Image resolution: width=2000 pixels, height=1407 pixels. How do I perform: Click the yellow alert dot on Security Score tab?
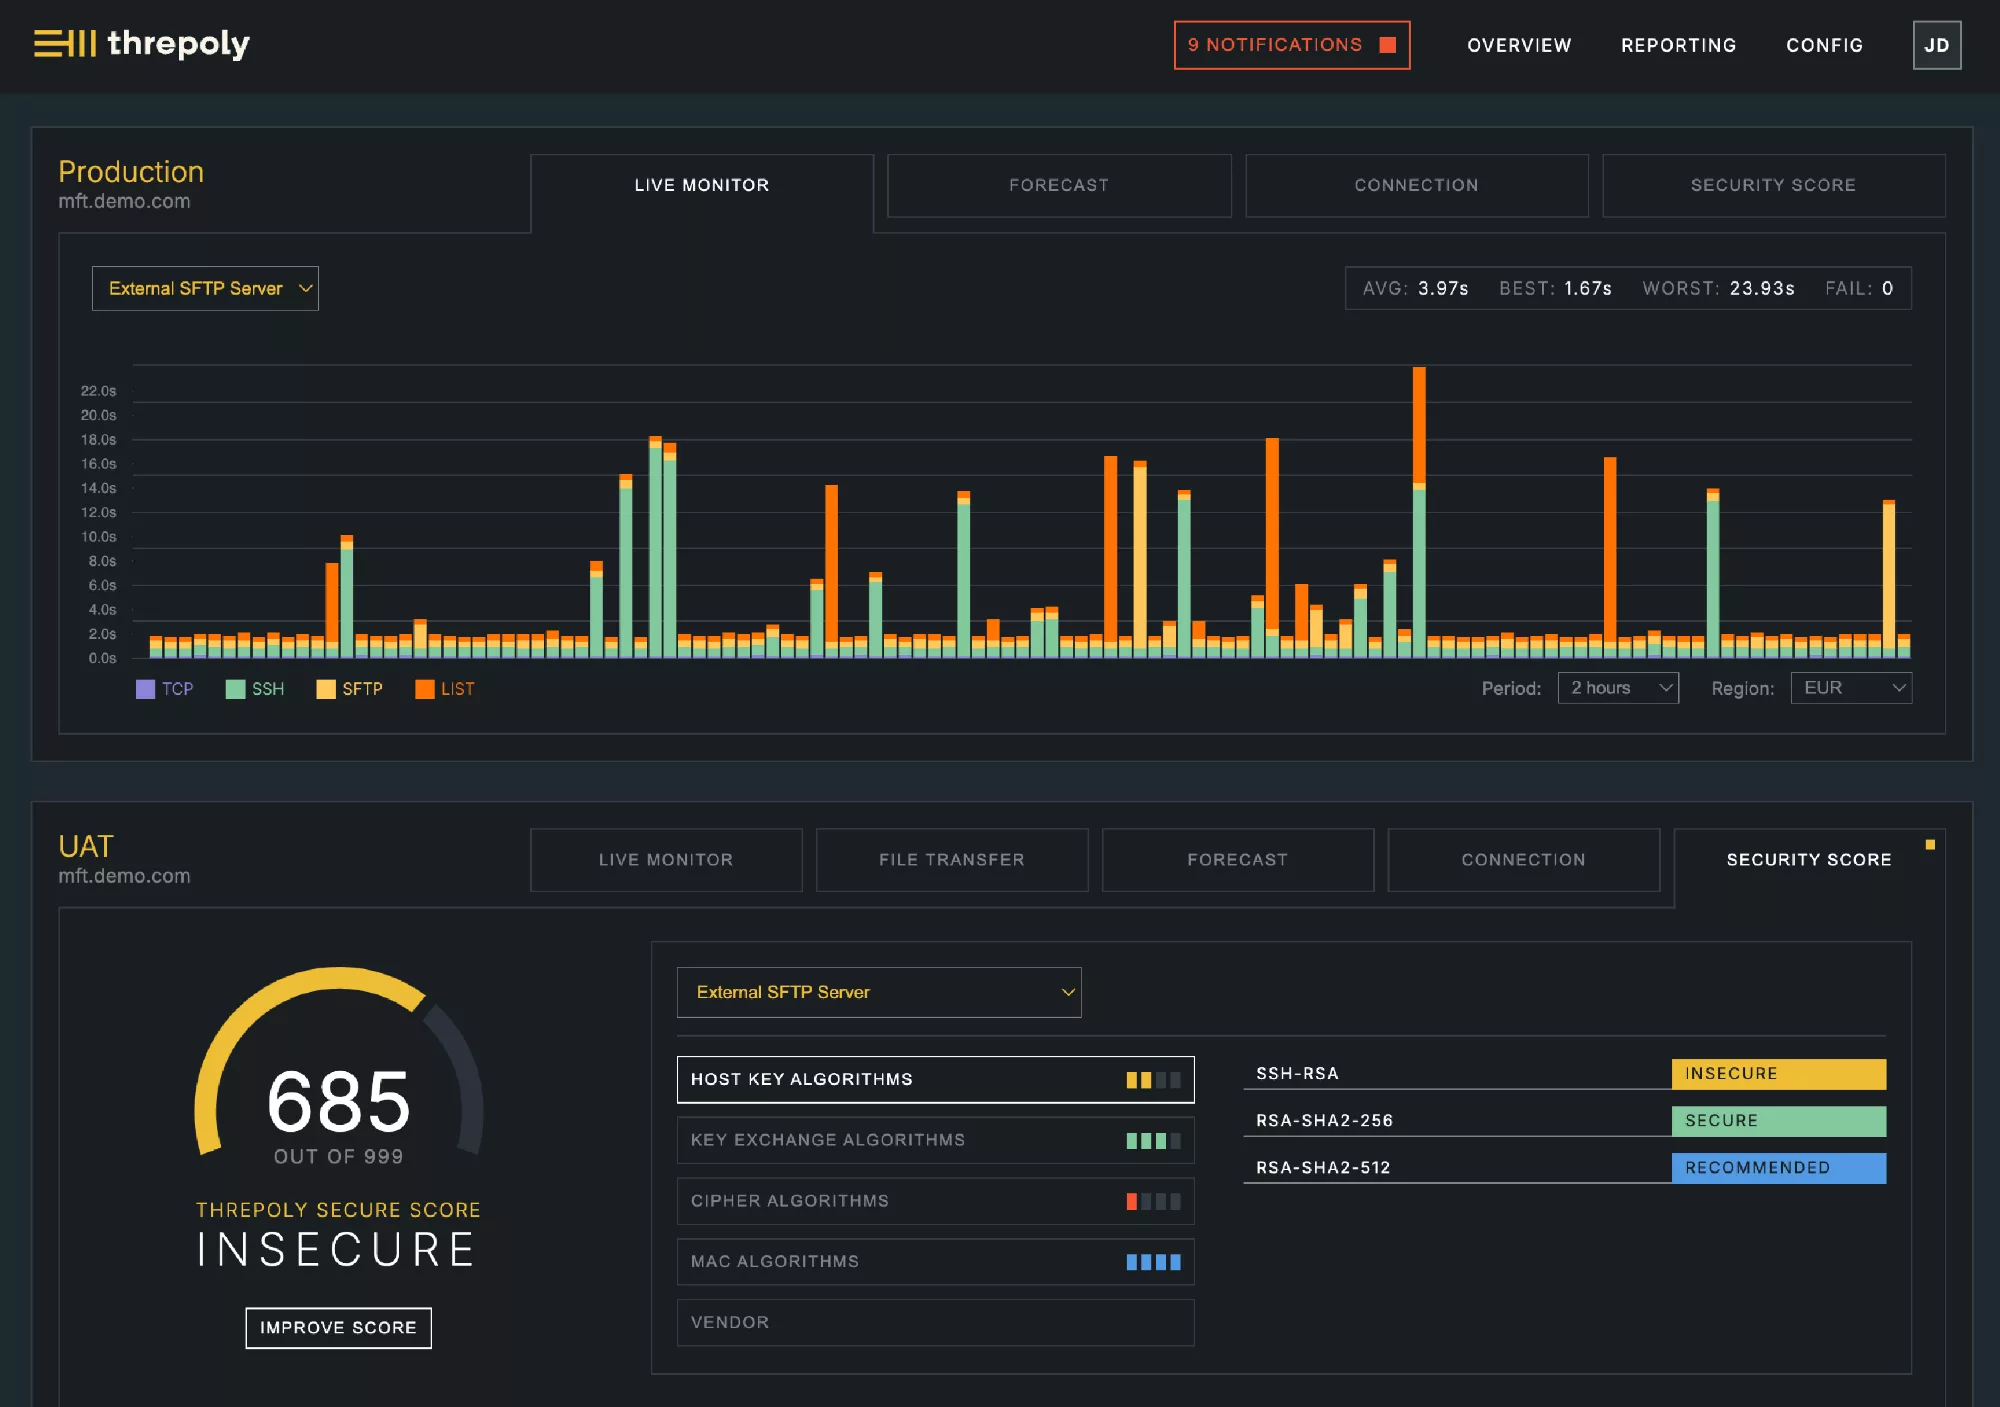(1930, 845)
